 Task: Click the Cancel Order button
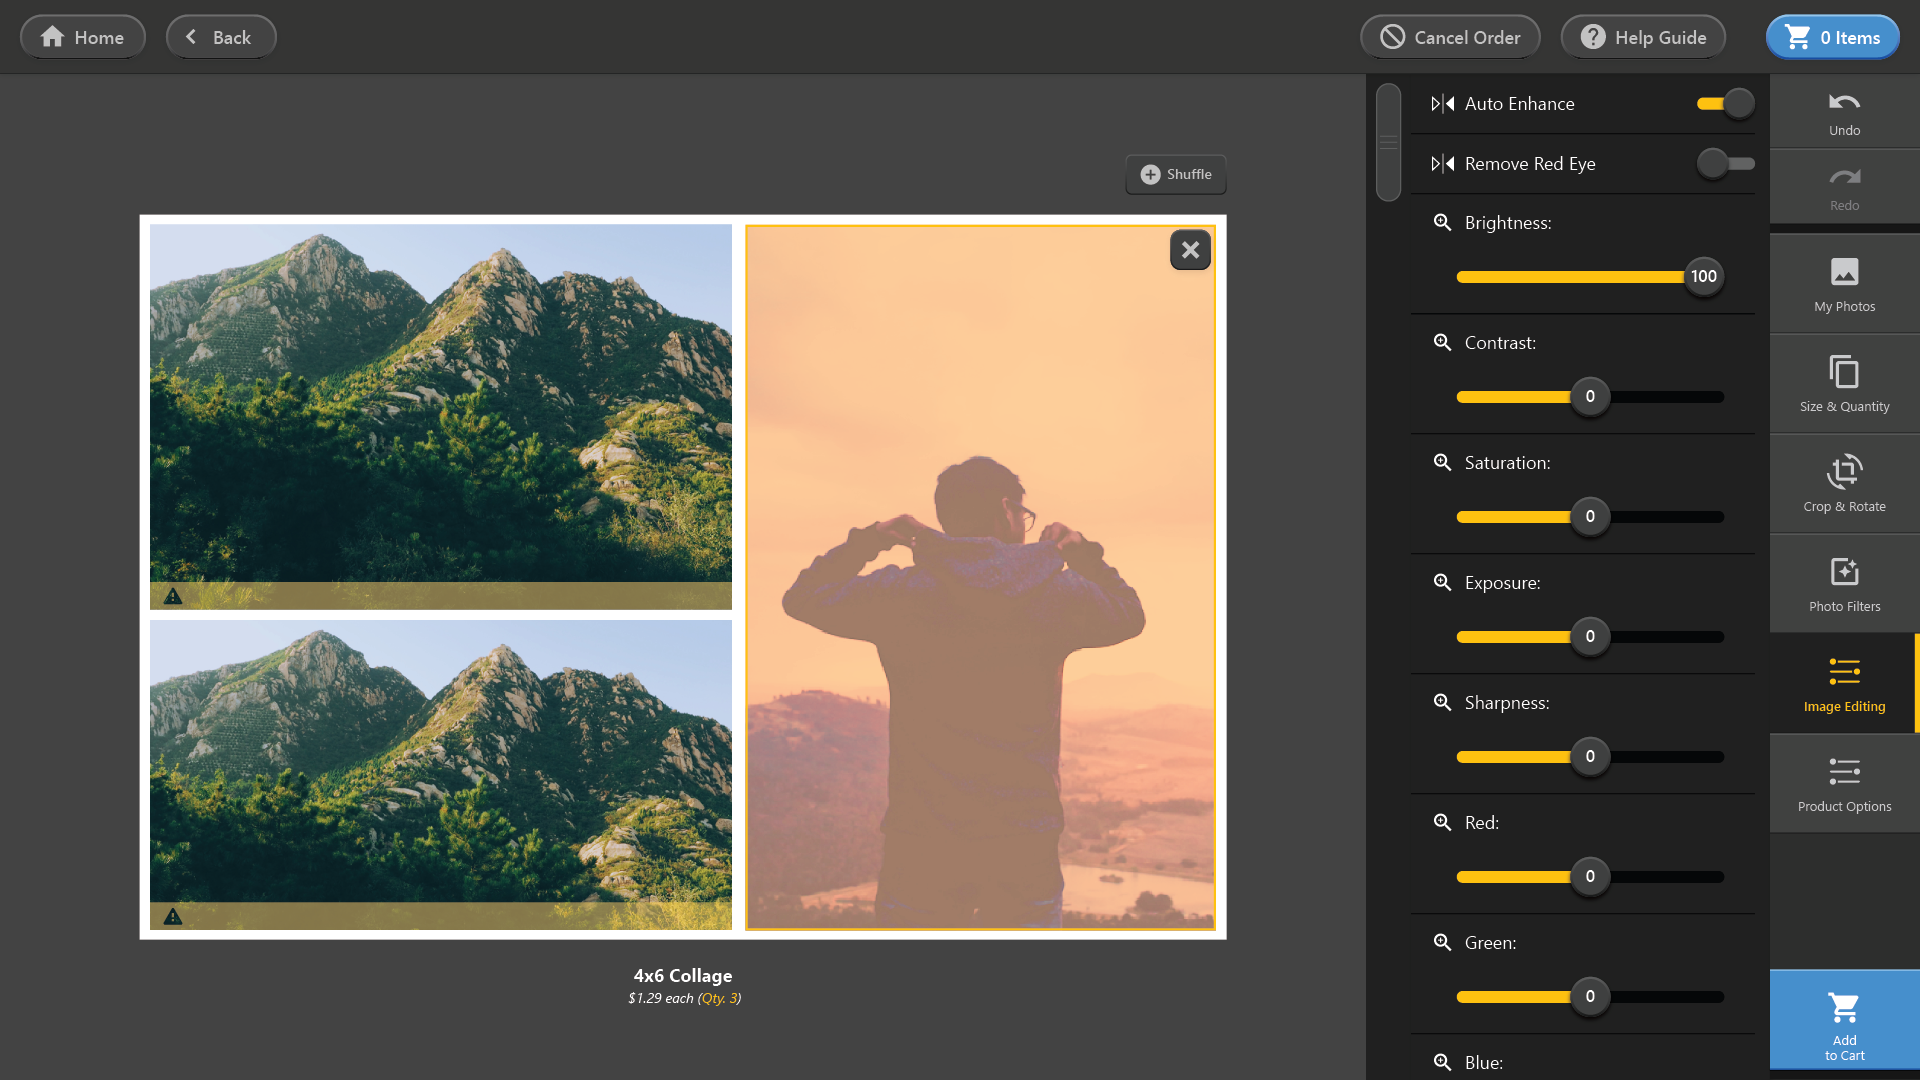coord(1450,37)
